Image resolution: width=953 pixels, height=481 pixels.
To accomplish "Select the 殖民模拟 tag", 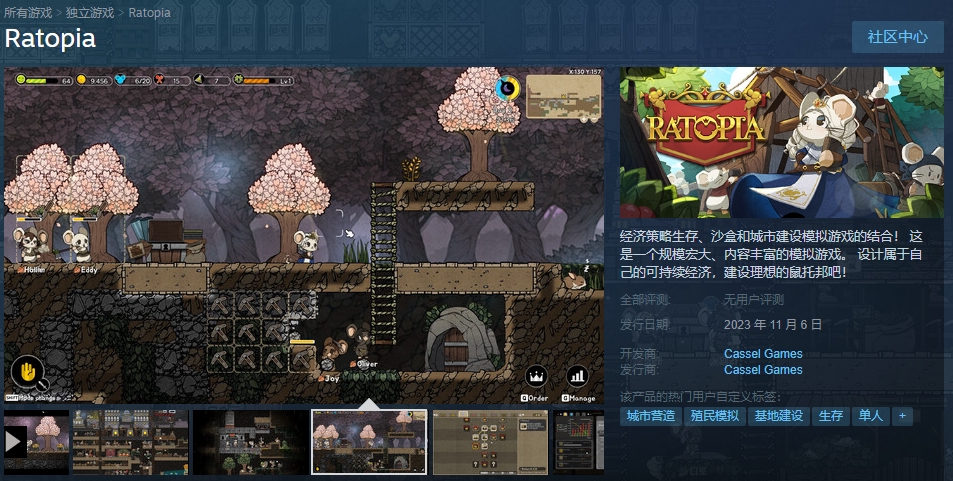I will coord(715,416).
